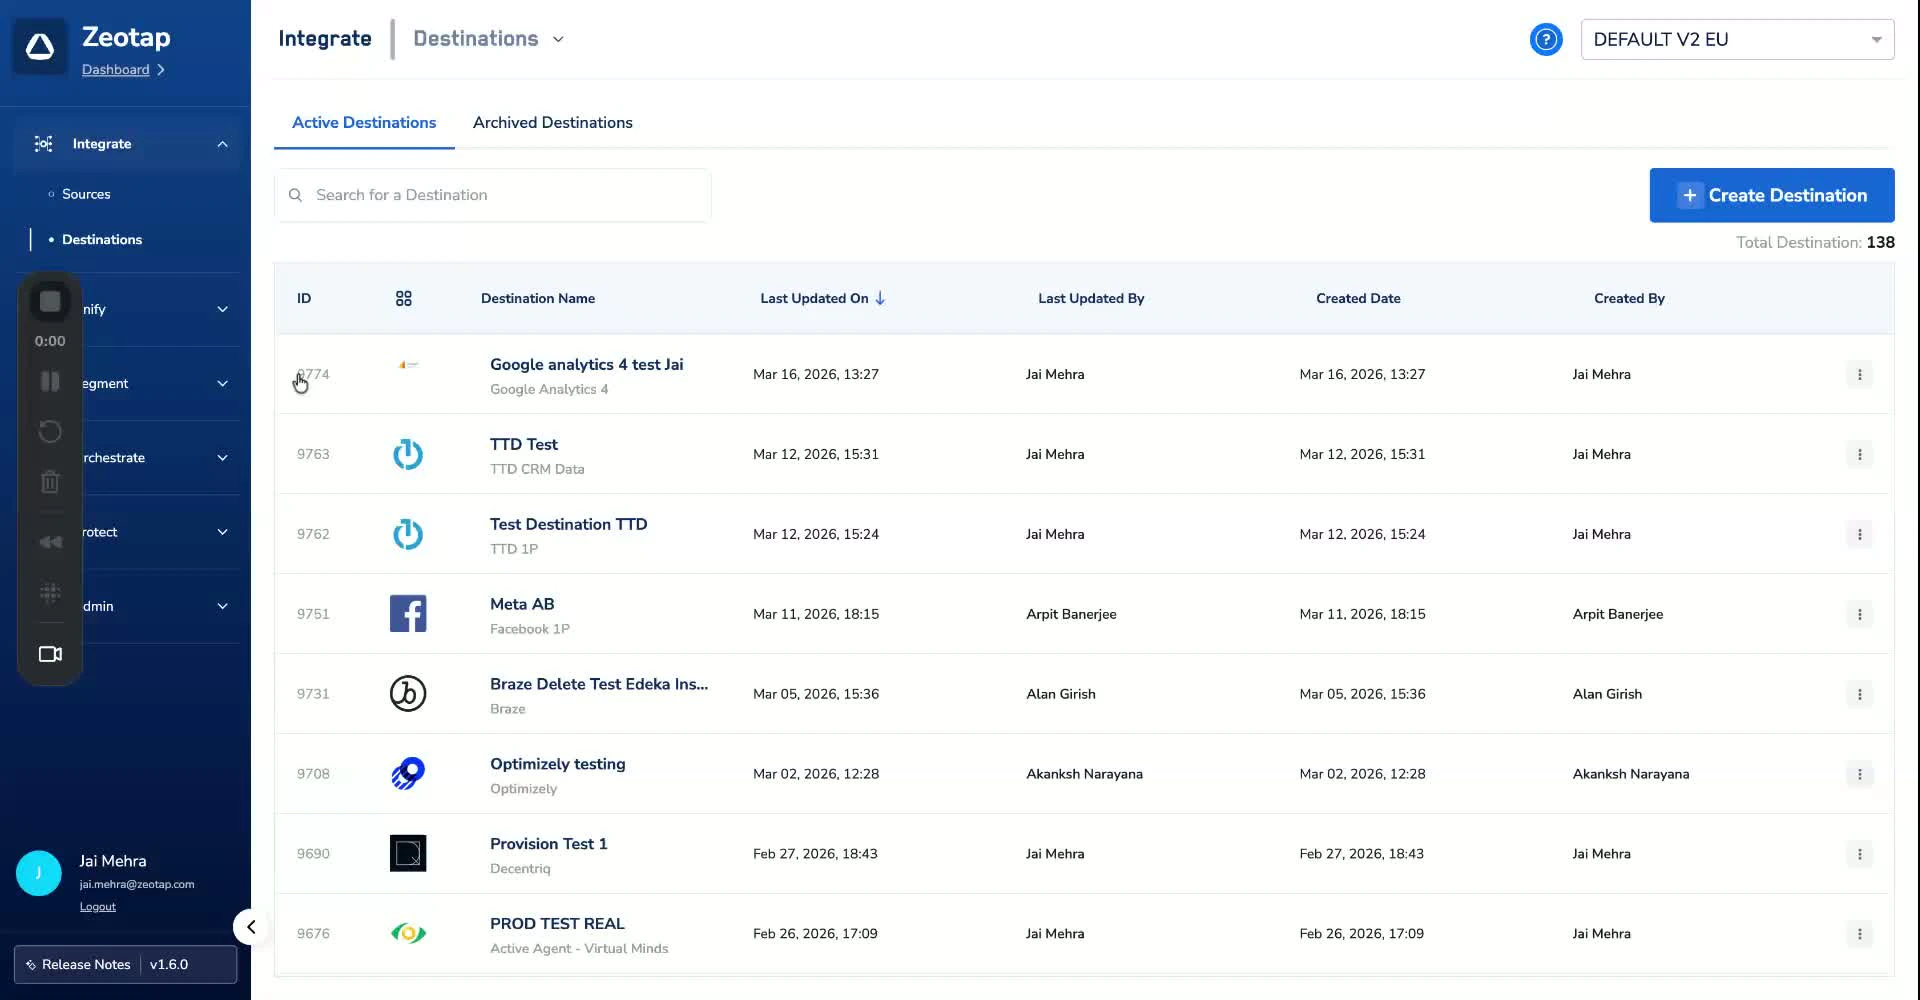Open the options menu for Meta AB row
The height and width of the screenshot is (1000, 1920).
pos(1859,614)
